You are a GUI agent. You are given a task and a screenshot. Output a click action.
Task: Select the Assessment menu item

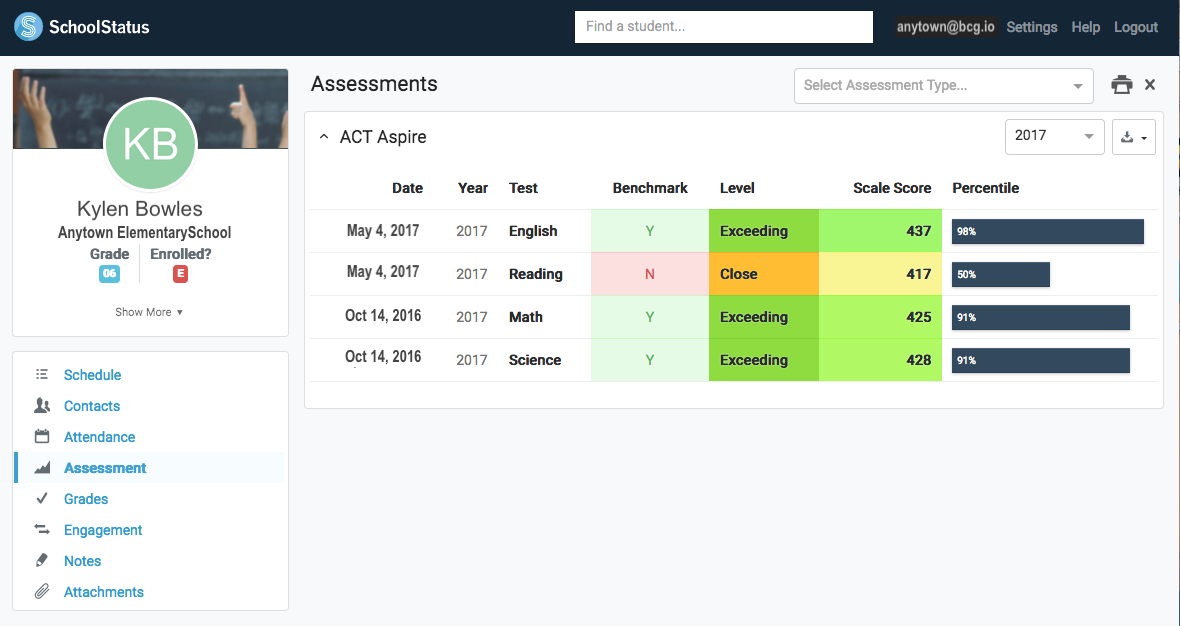click(x=105, y=468)
